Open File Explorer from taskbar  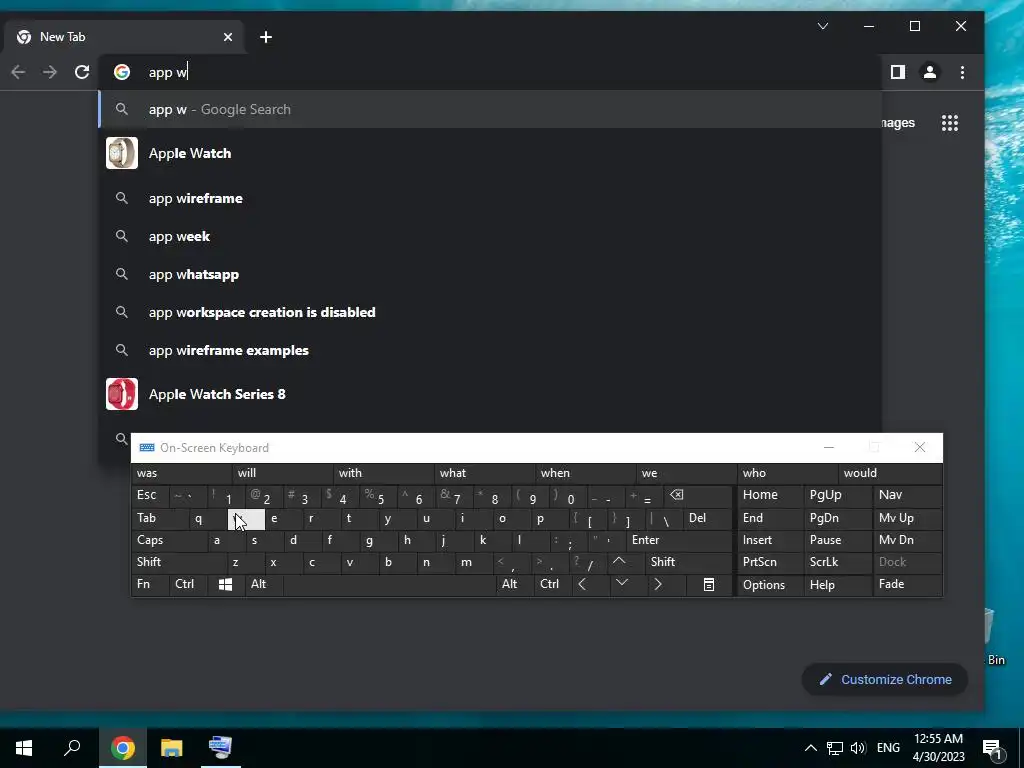pyautogui.click(x=171, y=748)
